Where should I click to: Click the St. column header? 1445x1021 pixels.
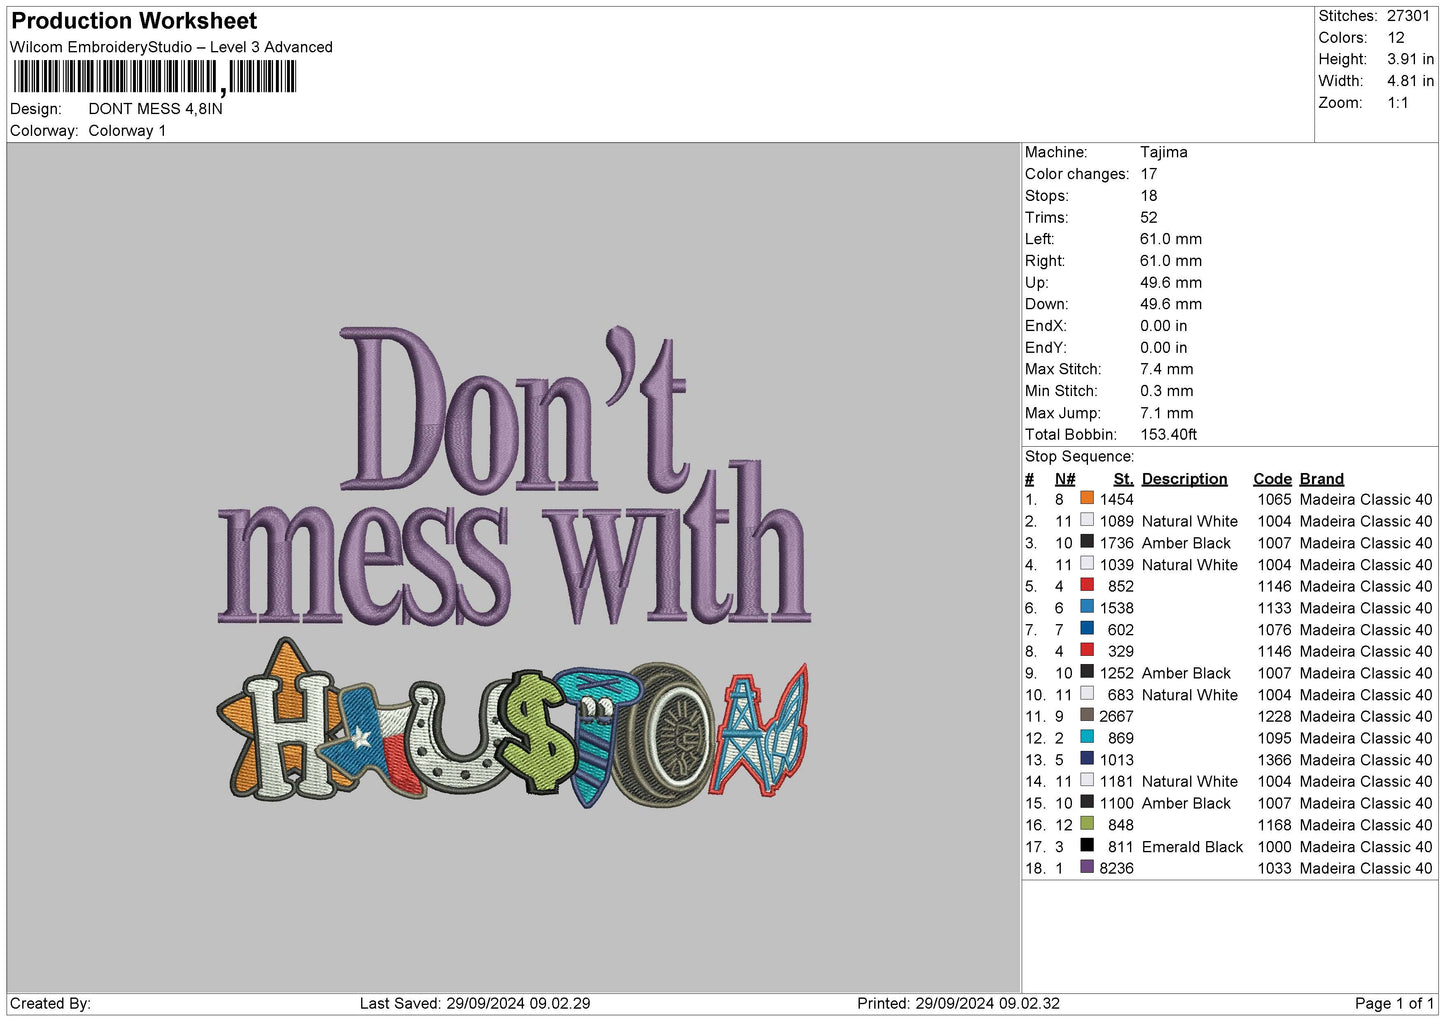(1123, 479)
